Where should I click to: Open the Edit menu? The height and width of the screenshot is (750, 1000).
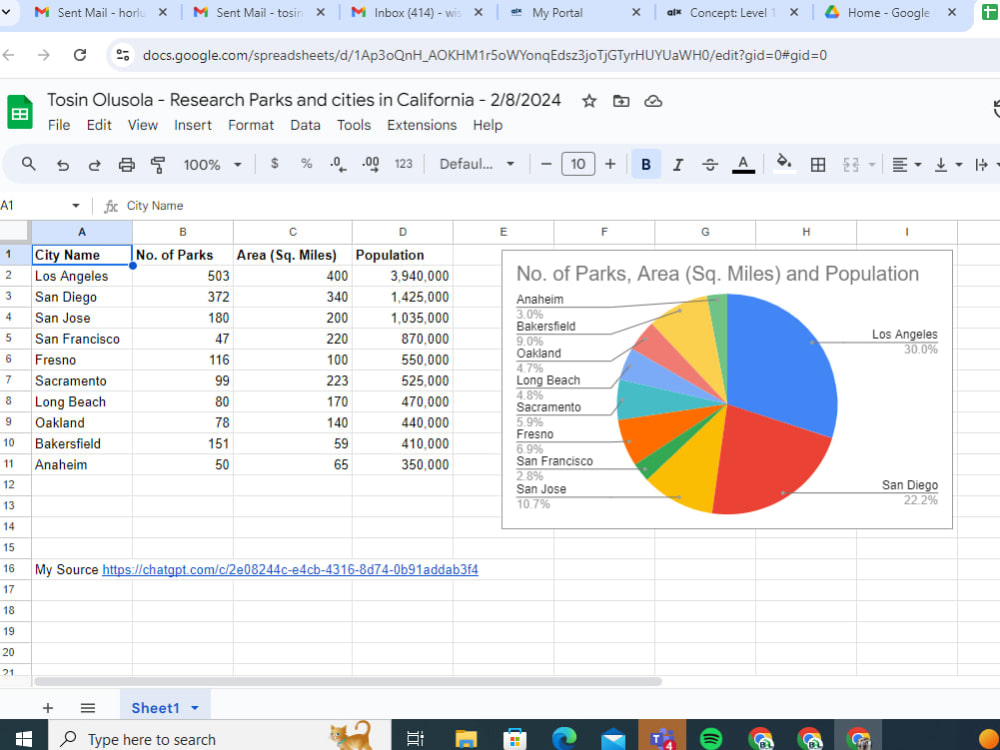click(x=99, y=125)
